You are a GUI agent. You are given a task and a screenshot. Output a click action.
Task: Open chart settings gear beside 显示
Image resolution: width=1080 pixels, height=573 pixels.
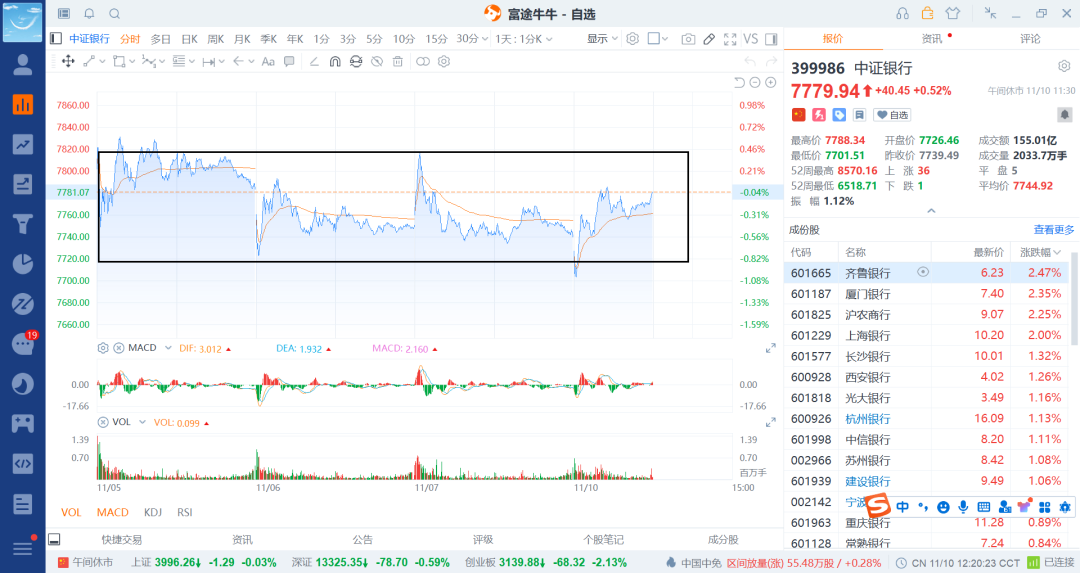[x=632, y=39]
